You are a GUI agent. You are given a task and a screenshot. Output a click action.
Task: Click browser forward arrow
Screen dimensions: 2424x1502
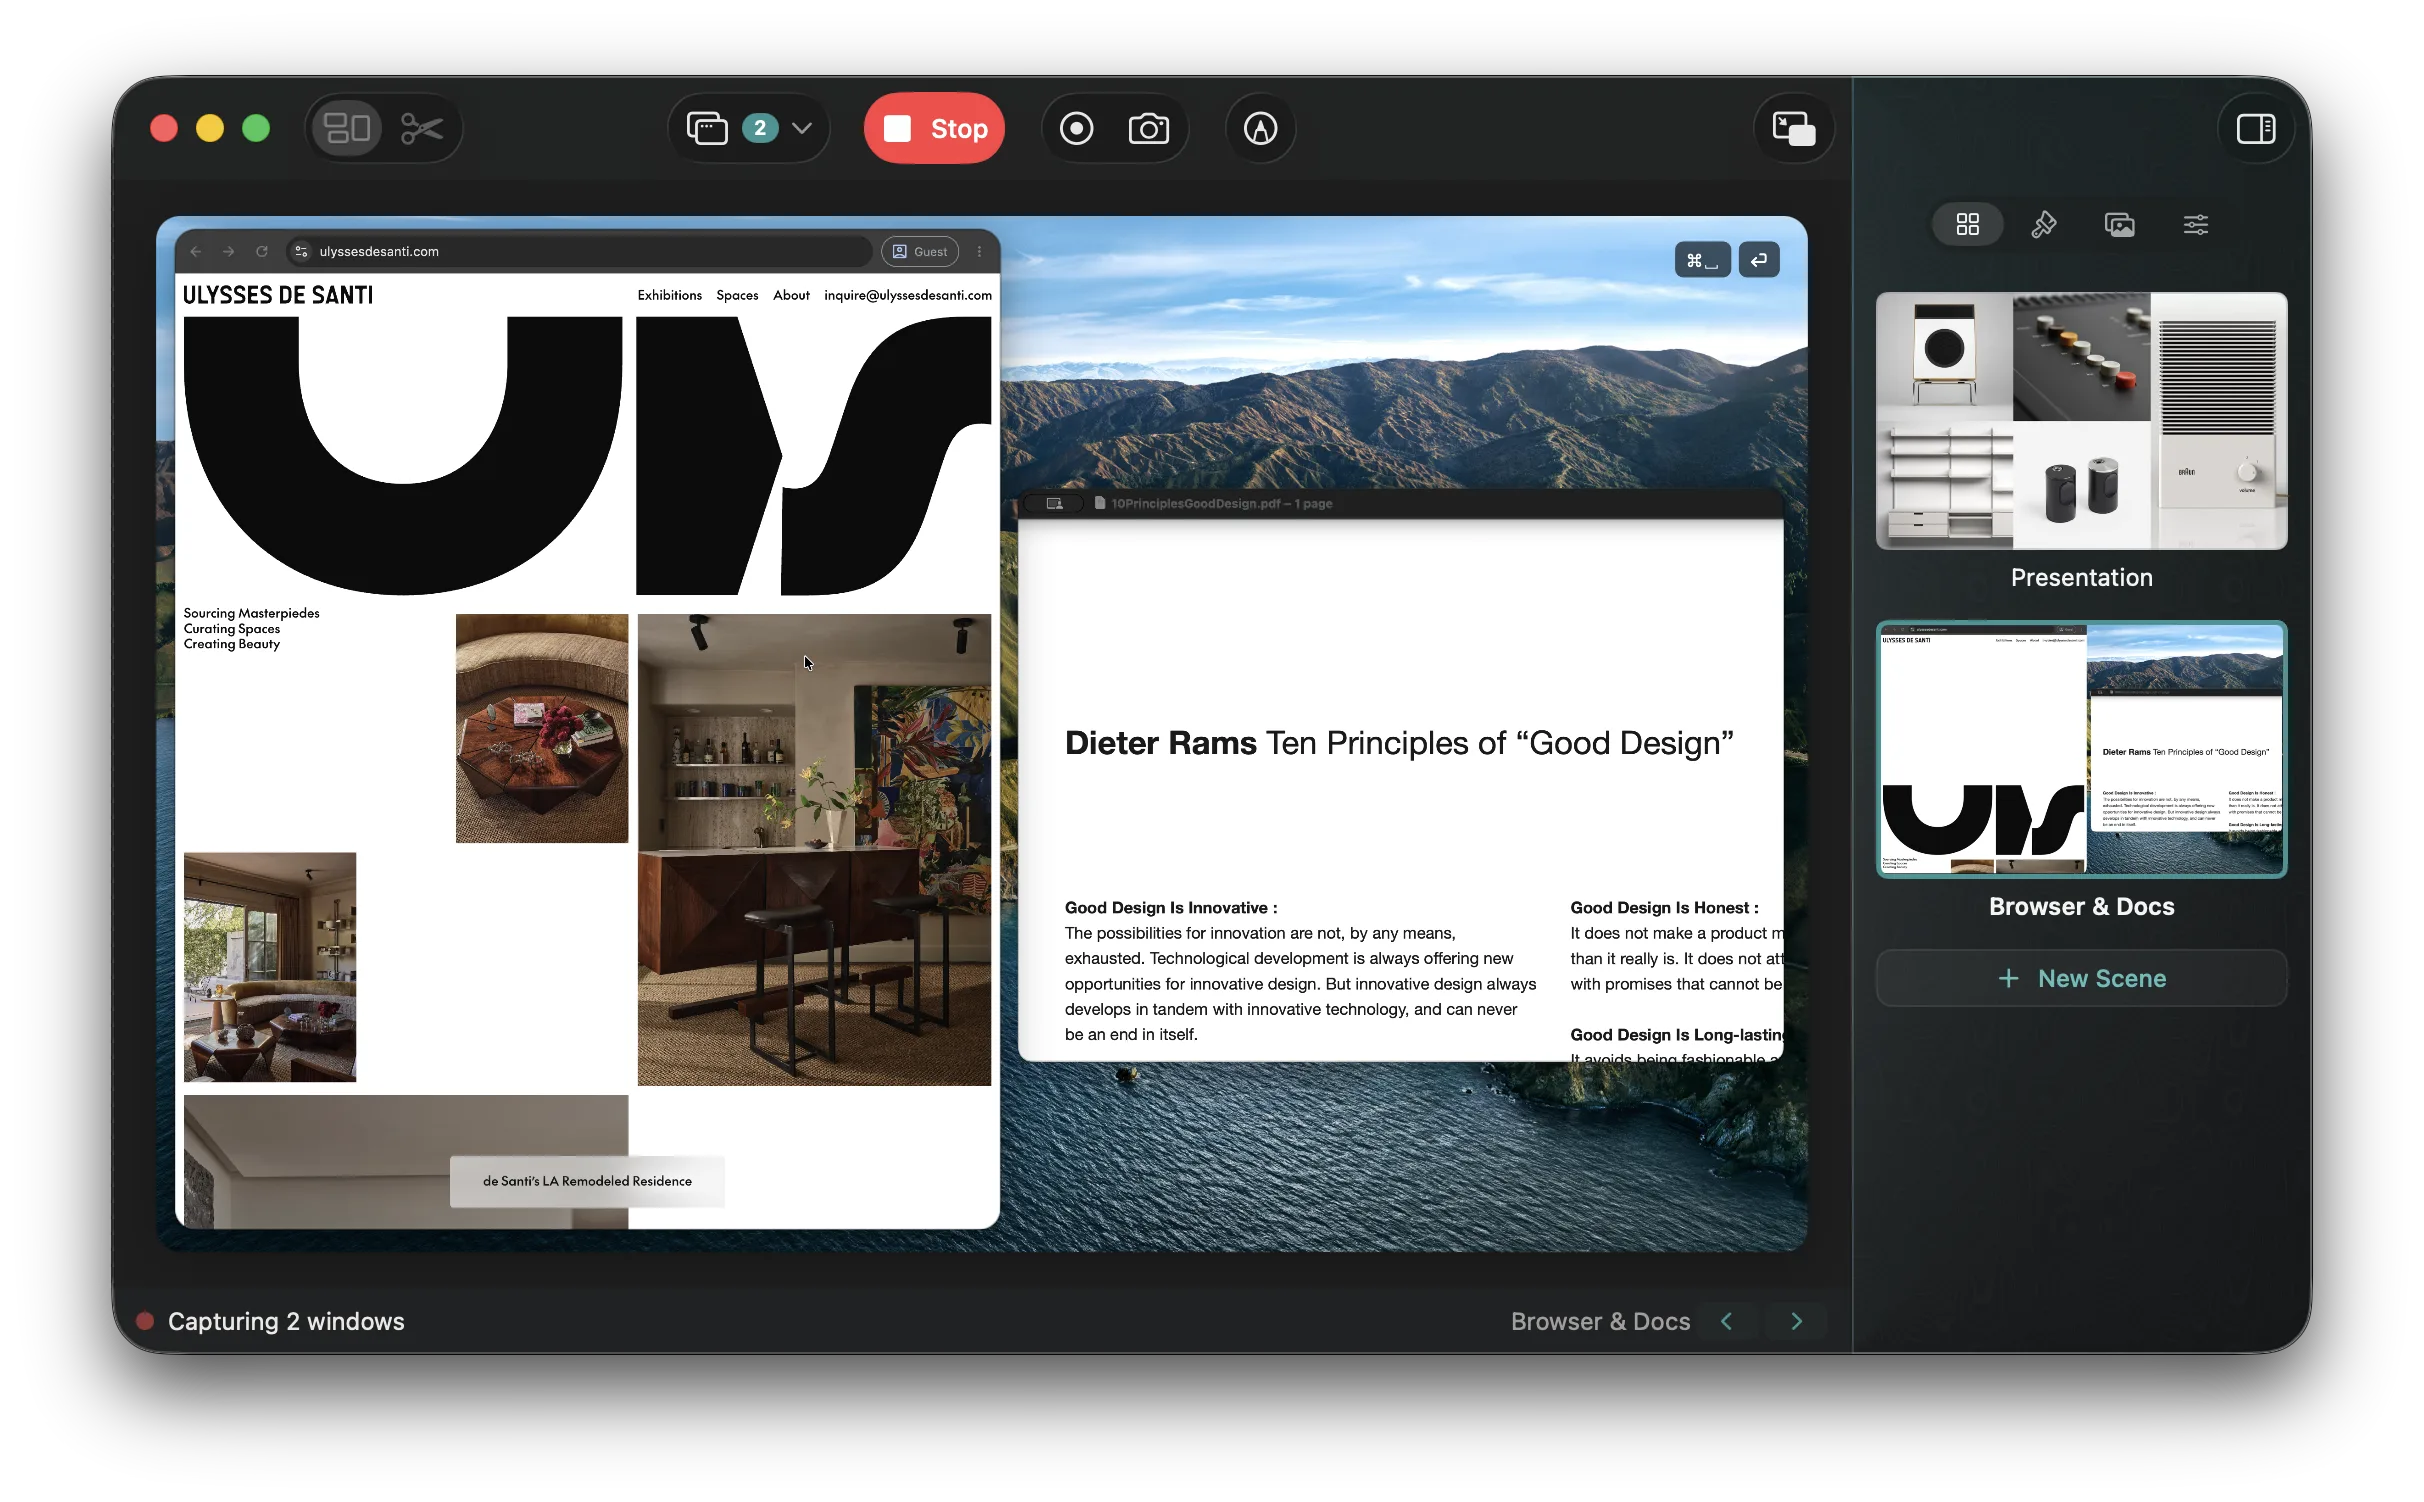[229, 251]
